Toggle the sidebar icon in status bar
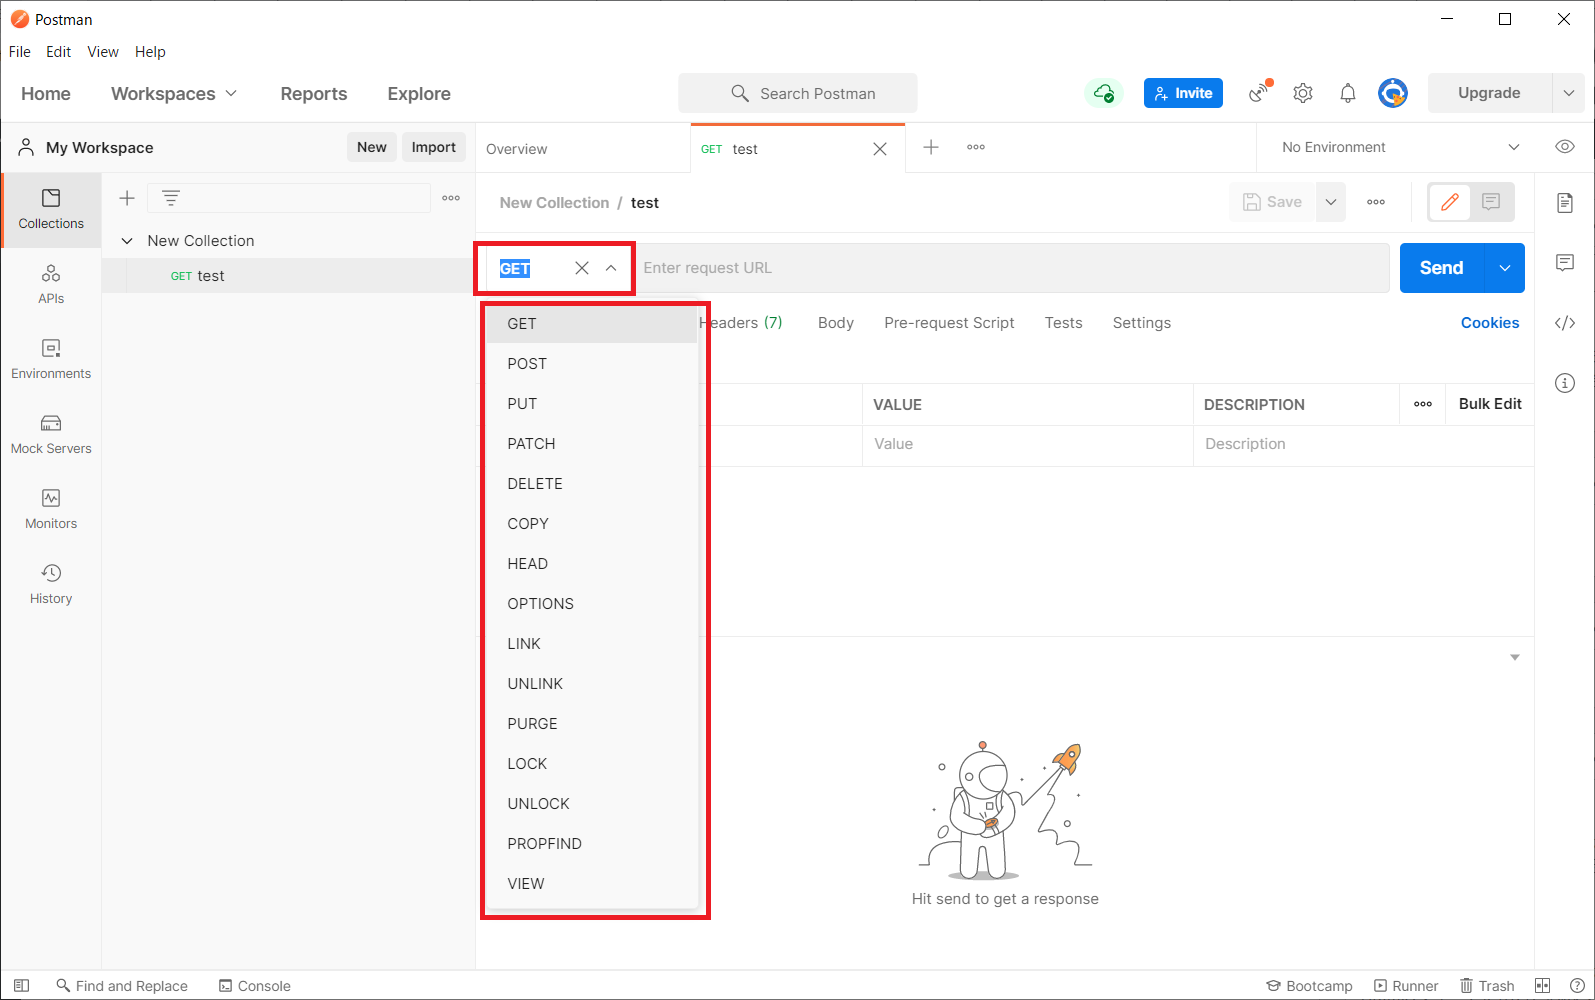 coord(21,986)
